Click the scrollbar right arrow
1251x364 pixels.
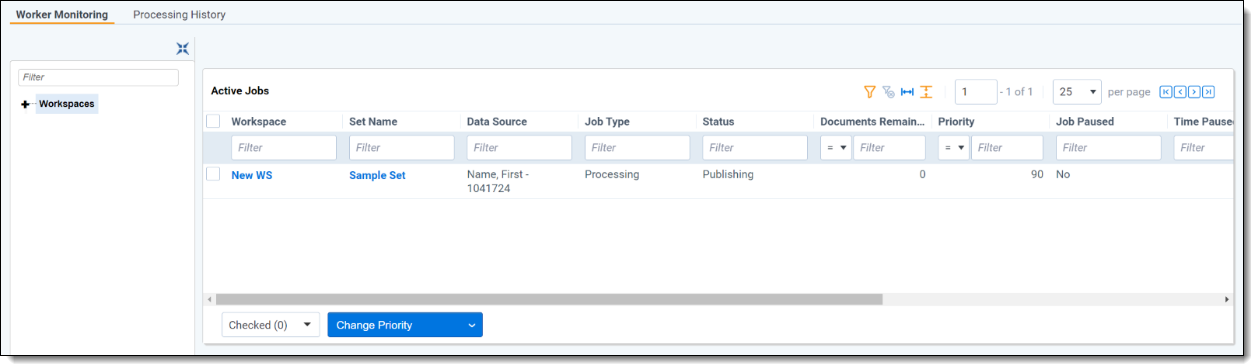[x=1227, y=299]
